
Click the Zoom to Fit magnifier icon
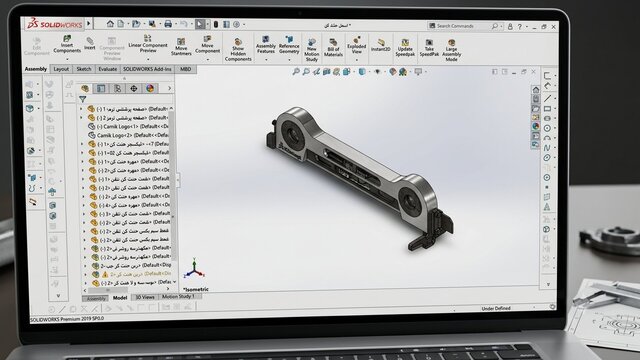[x=296, y=72]
